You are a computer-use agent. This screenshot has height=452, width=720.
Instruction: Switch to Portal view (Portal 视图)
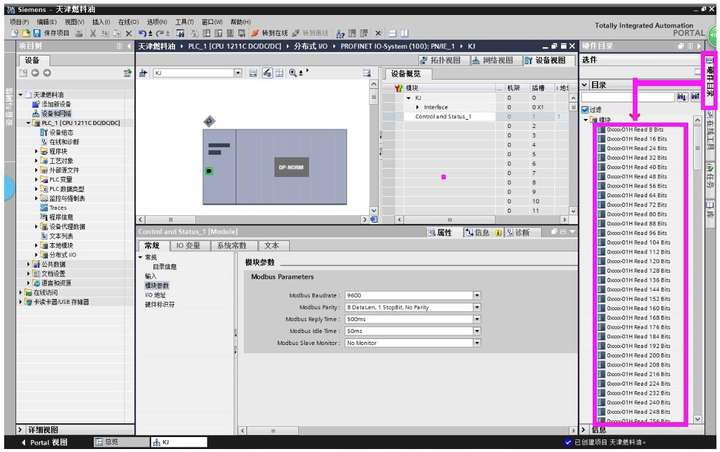[45, 442]
